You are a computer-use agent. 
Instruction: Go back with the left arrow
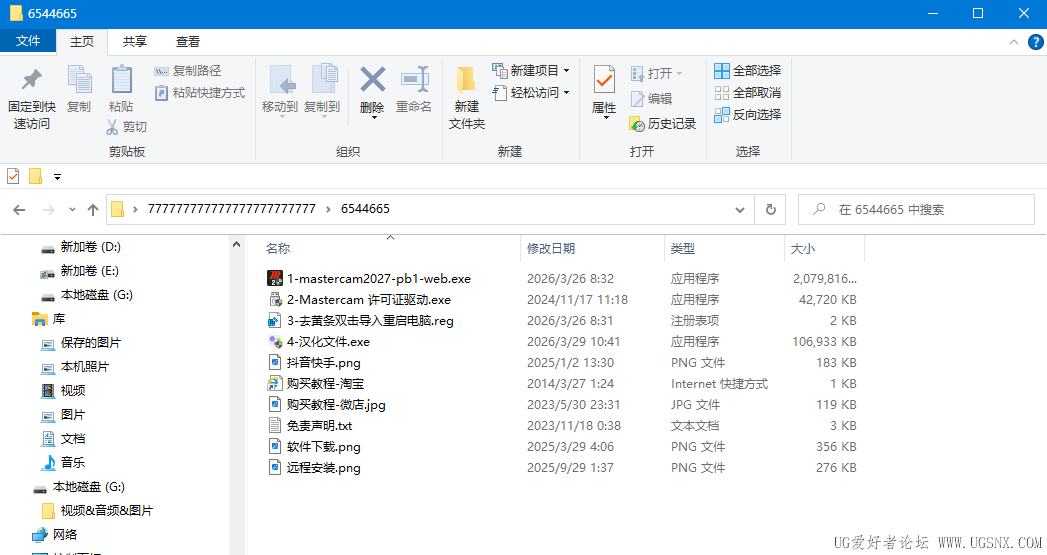19,210
